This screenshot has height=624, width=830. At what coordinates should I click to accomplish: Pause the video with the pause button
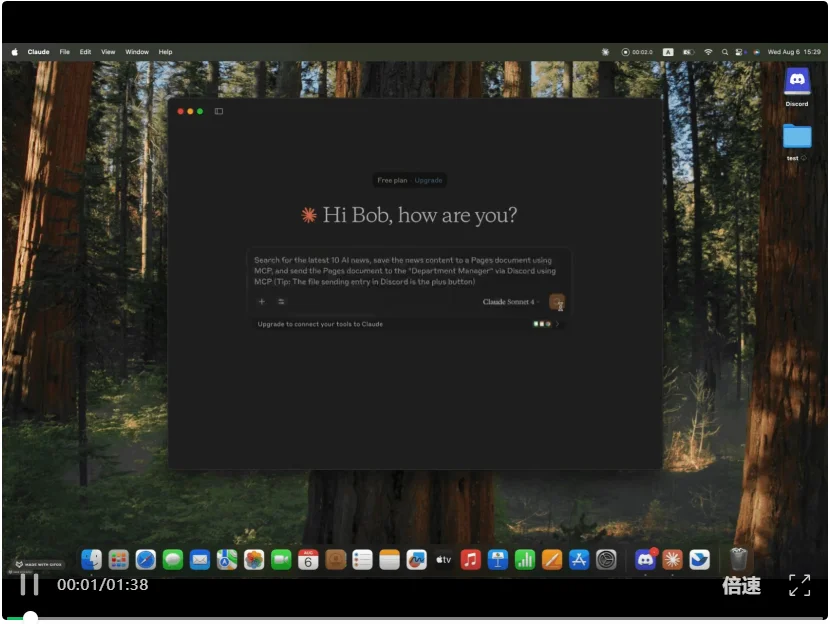point(30,585)
